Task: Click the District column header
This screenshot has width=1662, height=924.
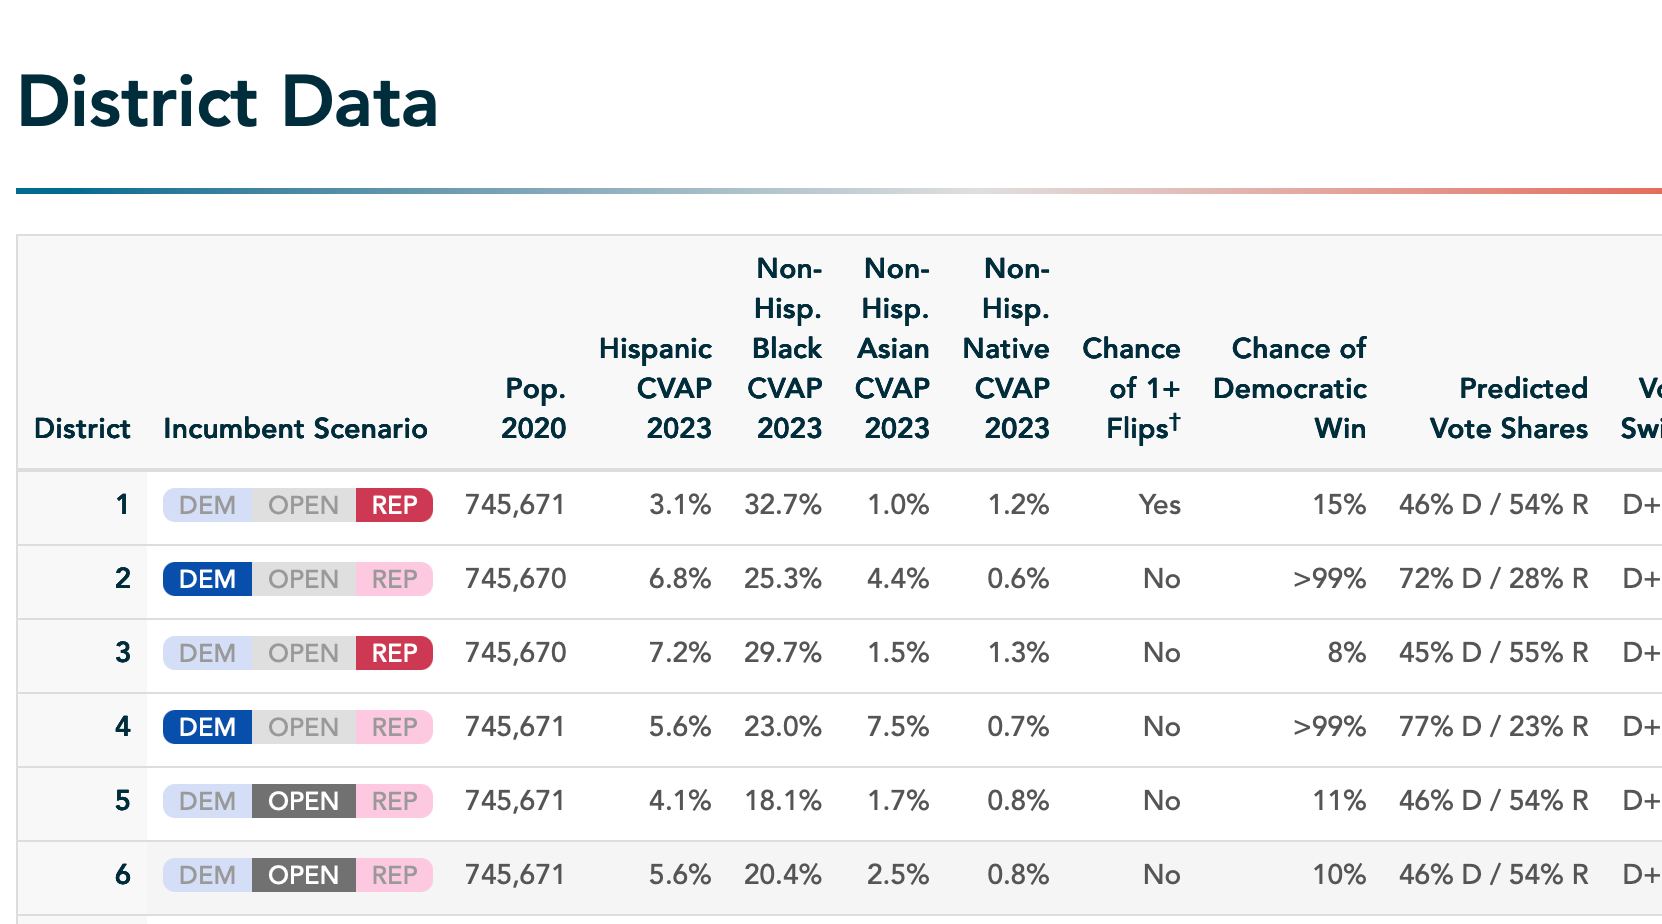Action: [x=82, y=428]
